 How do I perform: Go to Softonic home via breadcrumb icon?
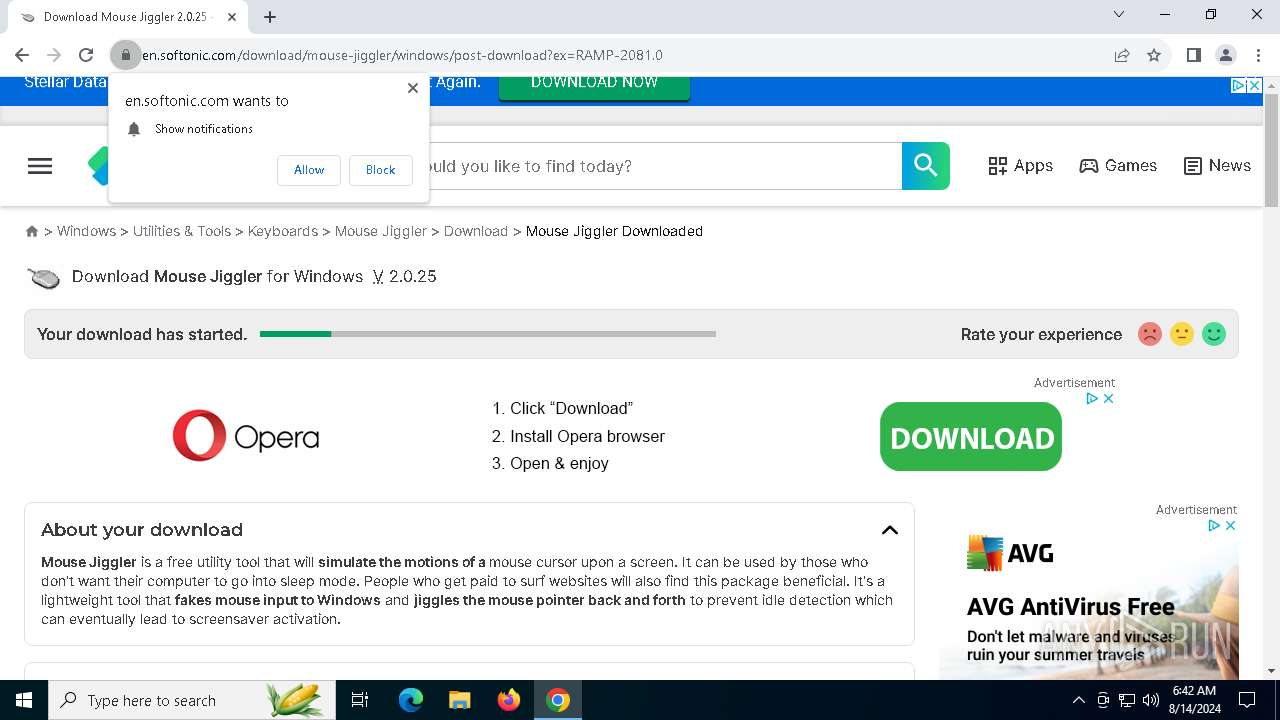tap(32, 231)
